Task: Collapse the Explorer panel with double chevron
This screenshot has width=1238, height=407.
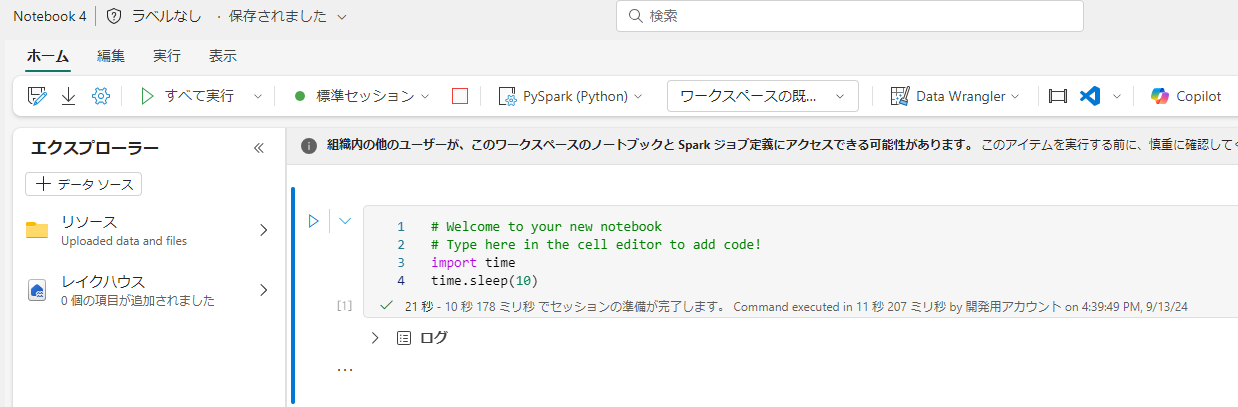Action: click(258, 148)
